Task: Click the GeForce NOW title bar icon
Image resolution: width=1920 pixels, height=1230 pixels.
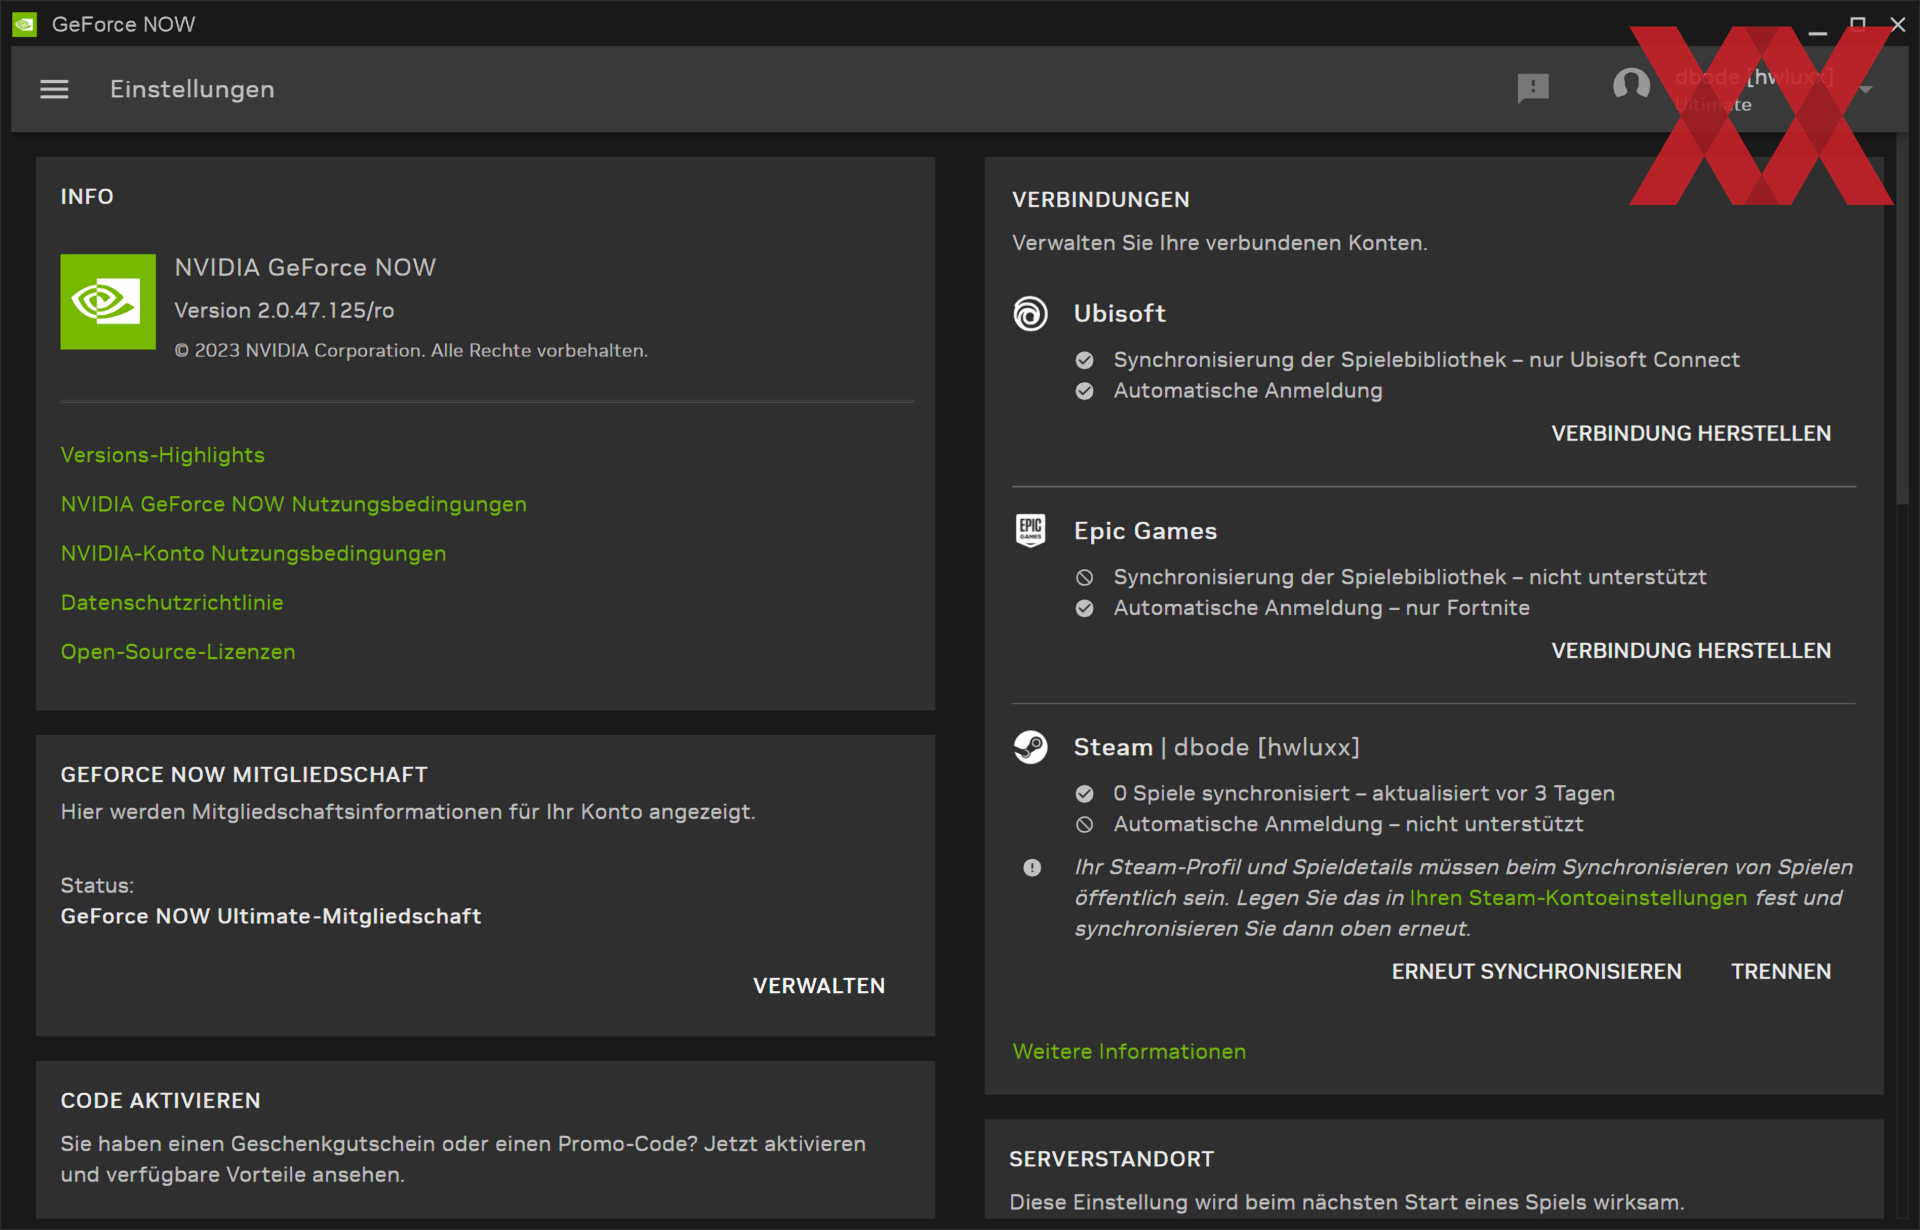Action: (24, 24)
